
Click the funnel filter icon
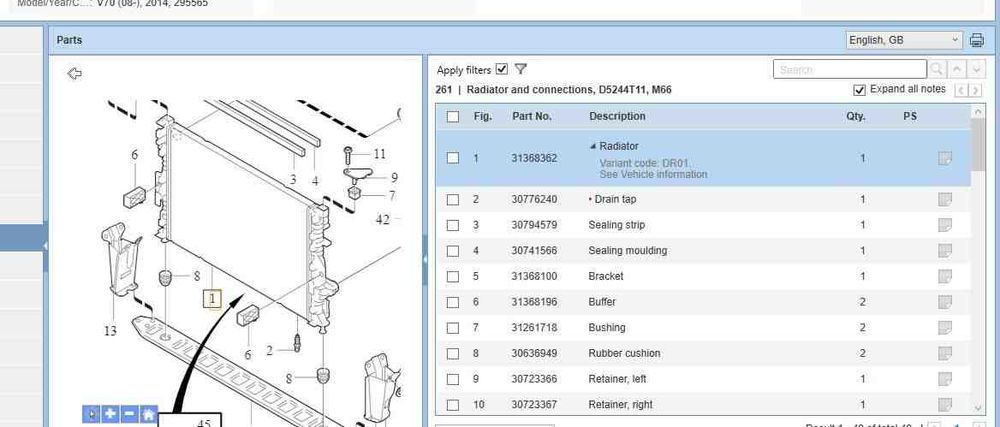[x=521, y=69]
